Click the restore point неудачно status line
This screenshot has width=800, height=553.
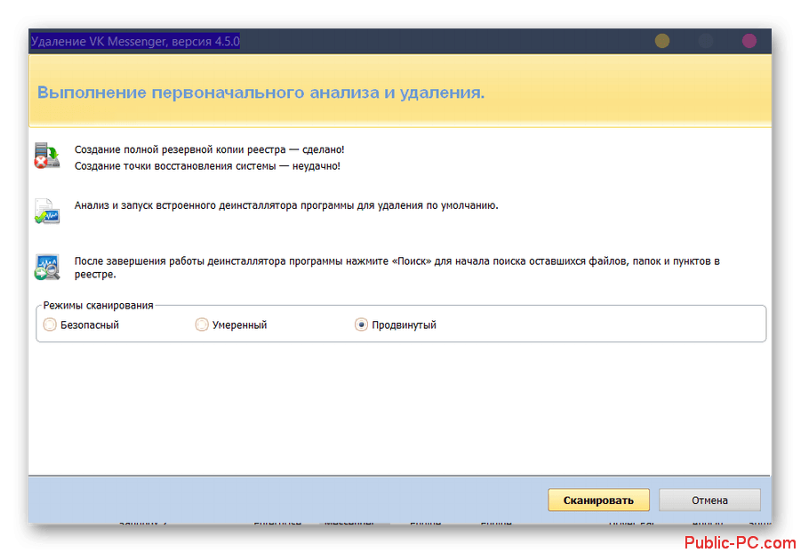tap(207, 166)
